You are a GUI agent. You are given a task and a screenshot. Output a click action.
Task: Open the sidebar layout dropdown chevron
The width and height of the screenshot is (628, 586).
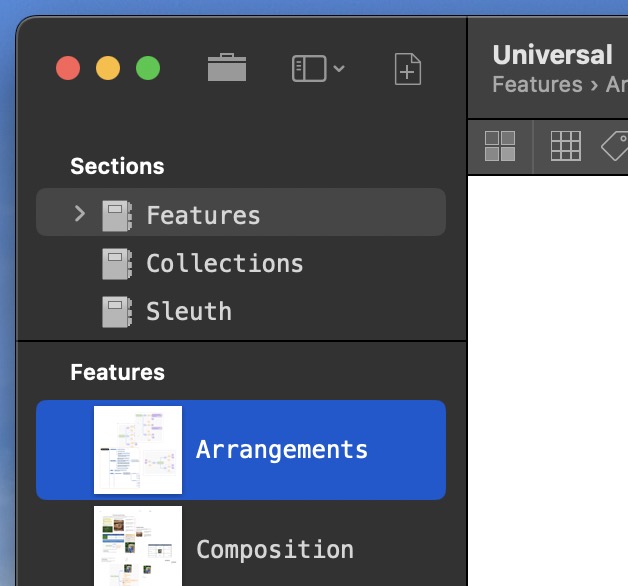click(339, 69)
